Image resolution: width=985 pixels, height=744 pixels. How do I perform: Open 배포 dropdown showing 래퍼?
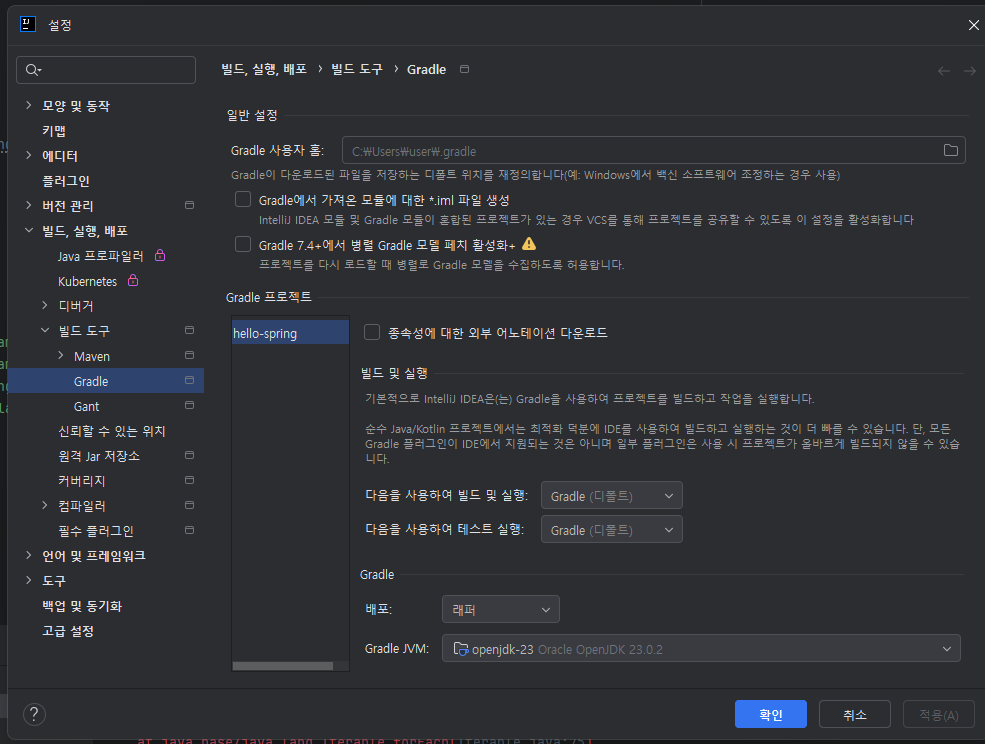point(501,609)
